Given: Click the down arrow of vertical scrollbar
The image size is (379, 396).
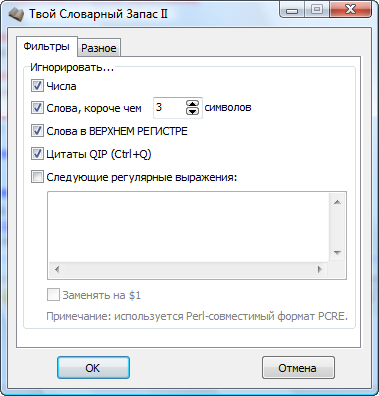Looking at the screenshot, I should point(337,253).
